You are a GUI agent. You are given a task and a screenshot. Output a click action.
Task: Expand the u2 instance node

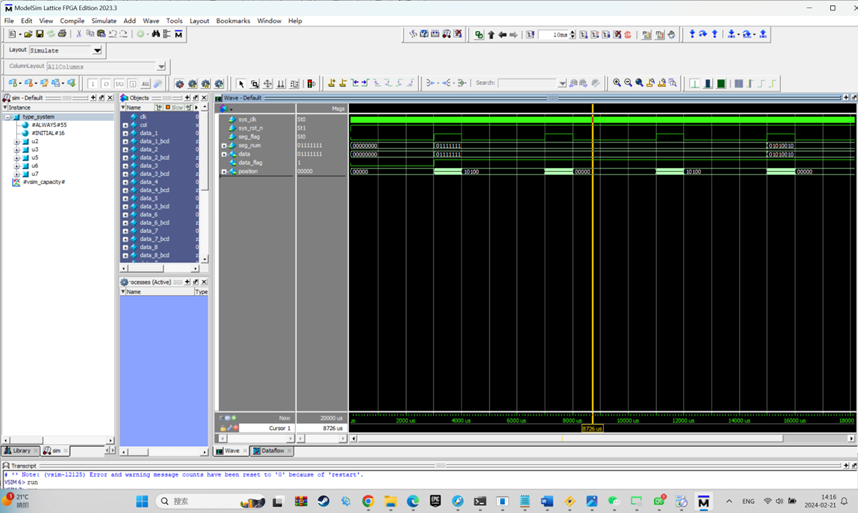(x=16, y=142)
